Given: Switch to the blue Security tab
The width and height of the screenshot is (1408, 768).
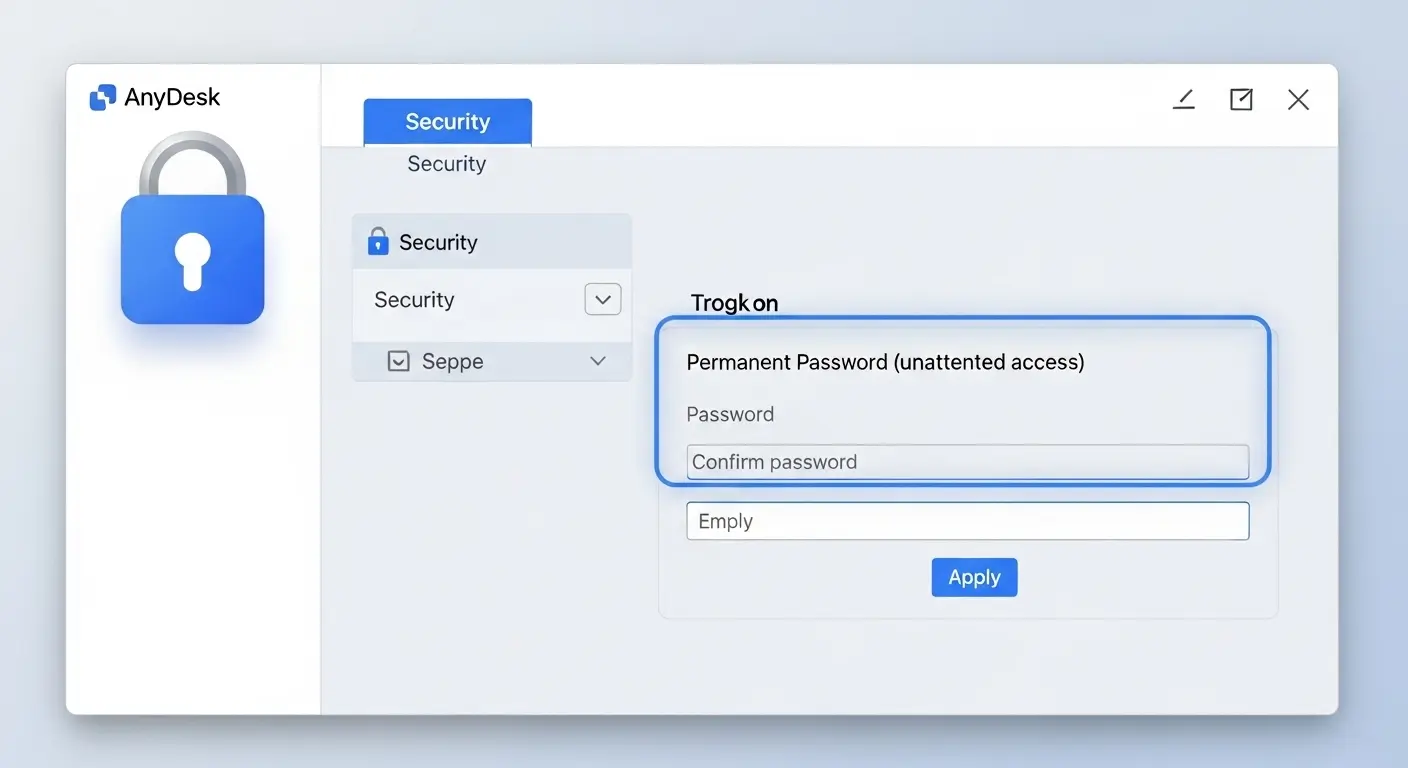Looking at the screenshot, I should (x=447, y=122).
